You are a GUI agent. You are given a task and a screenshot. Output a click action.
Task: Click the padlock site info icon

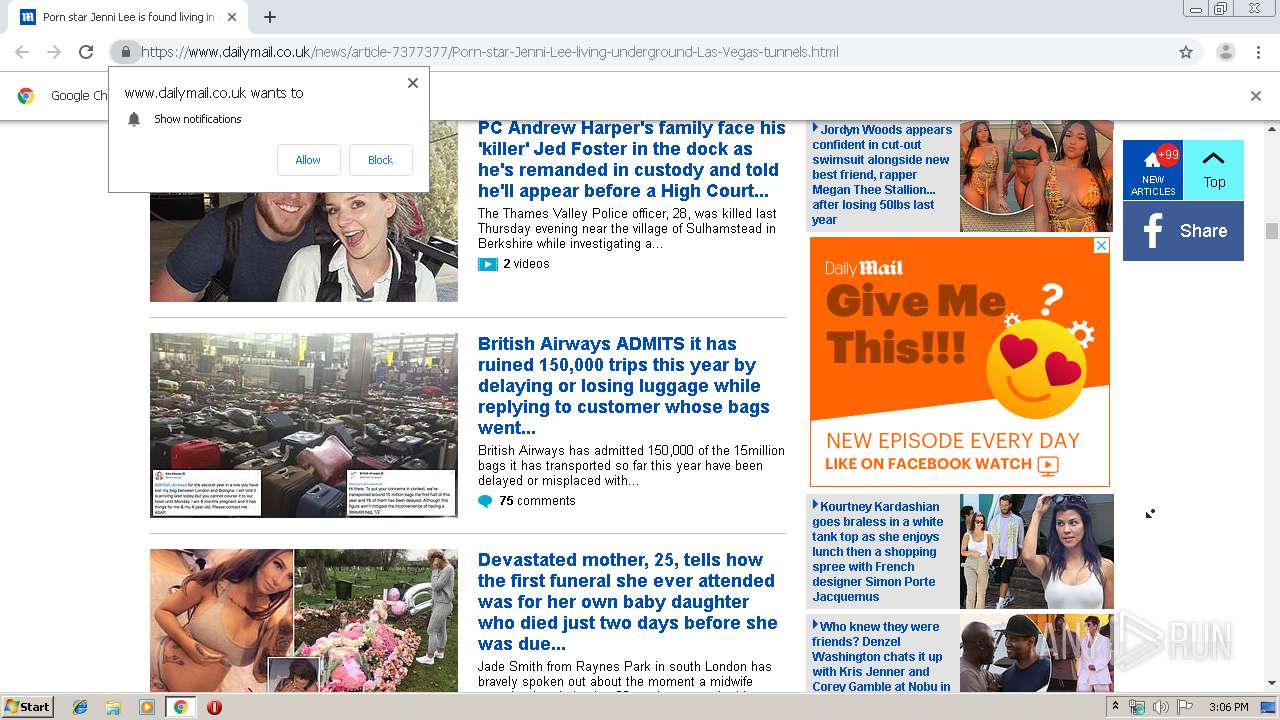(125, 52)
